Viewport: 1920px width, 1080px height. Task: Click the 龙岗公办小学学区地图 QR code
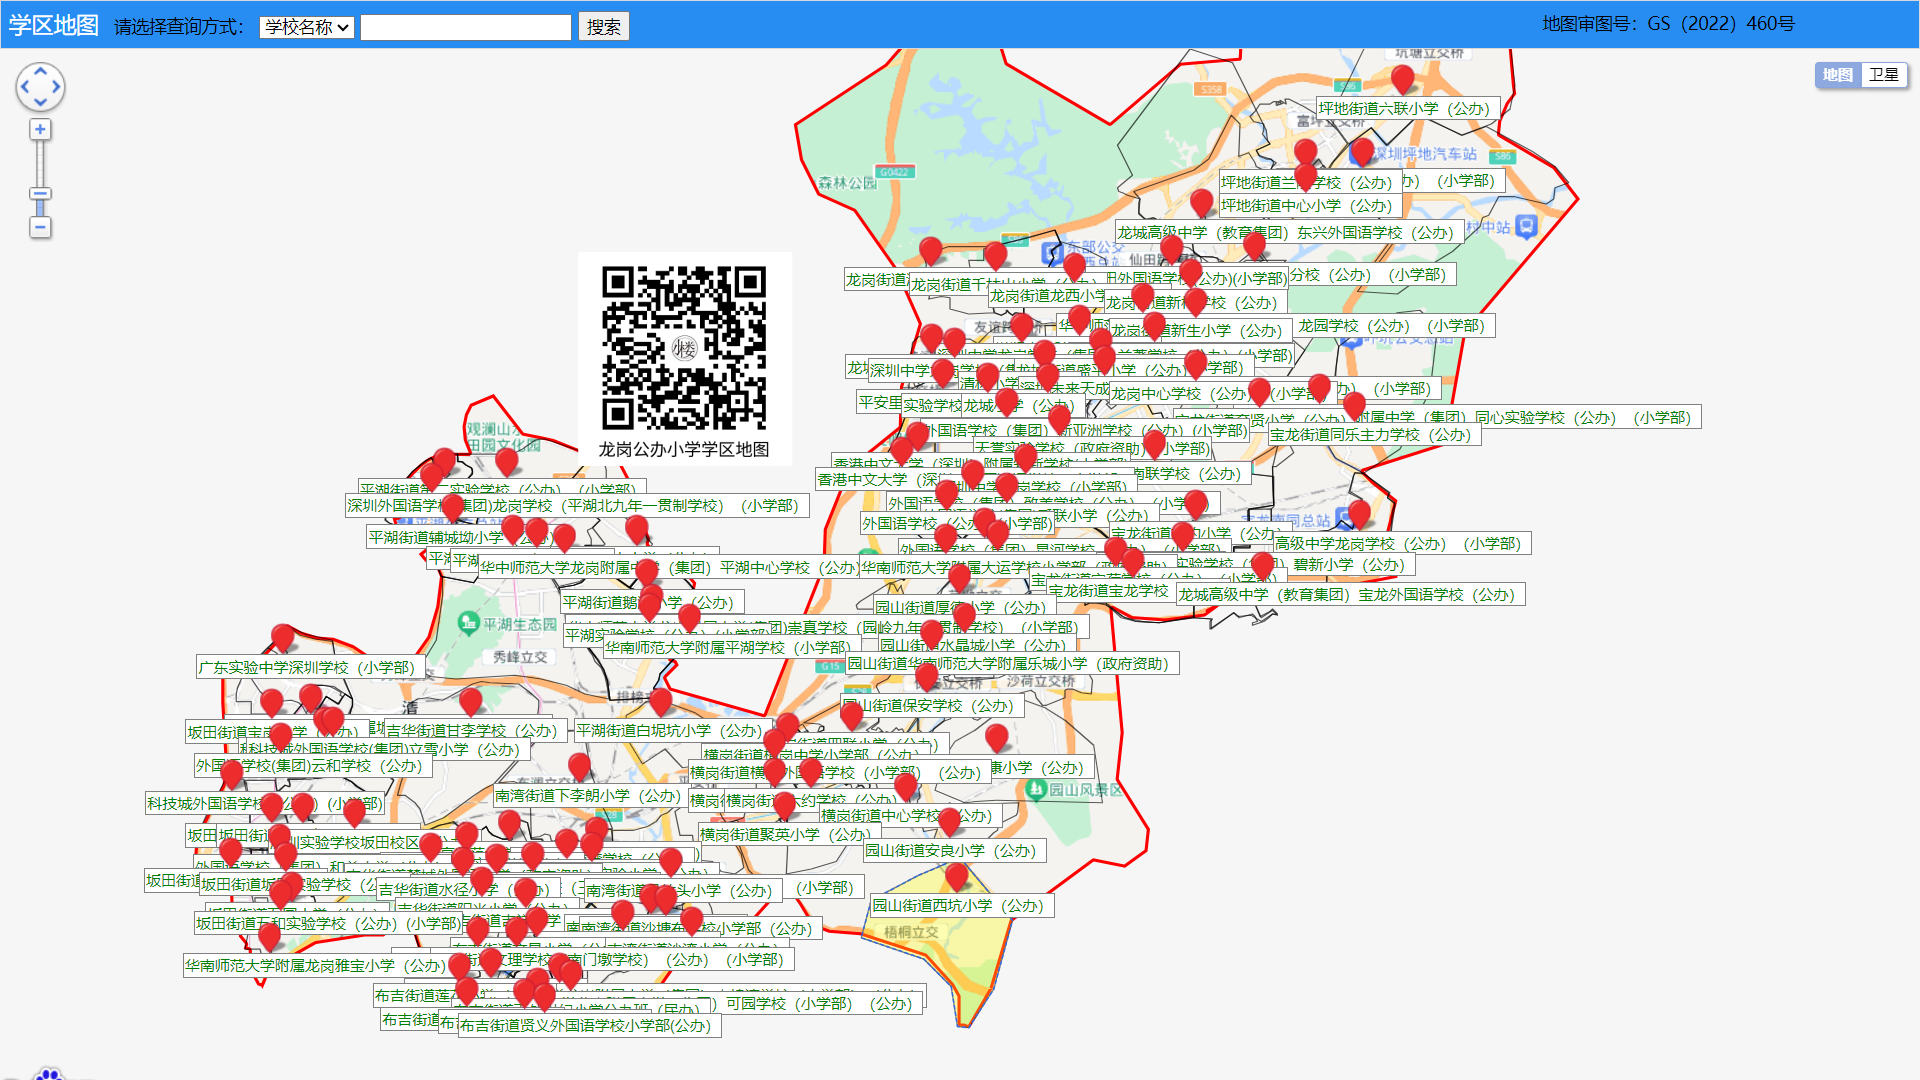(684, 348)
